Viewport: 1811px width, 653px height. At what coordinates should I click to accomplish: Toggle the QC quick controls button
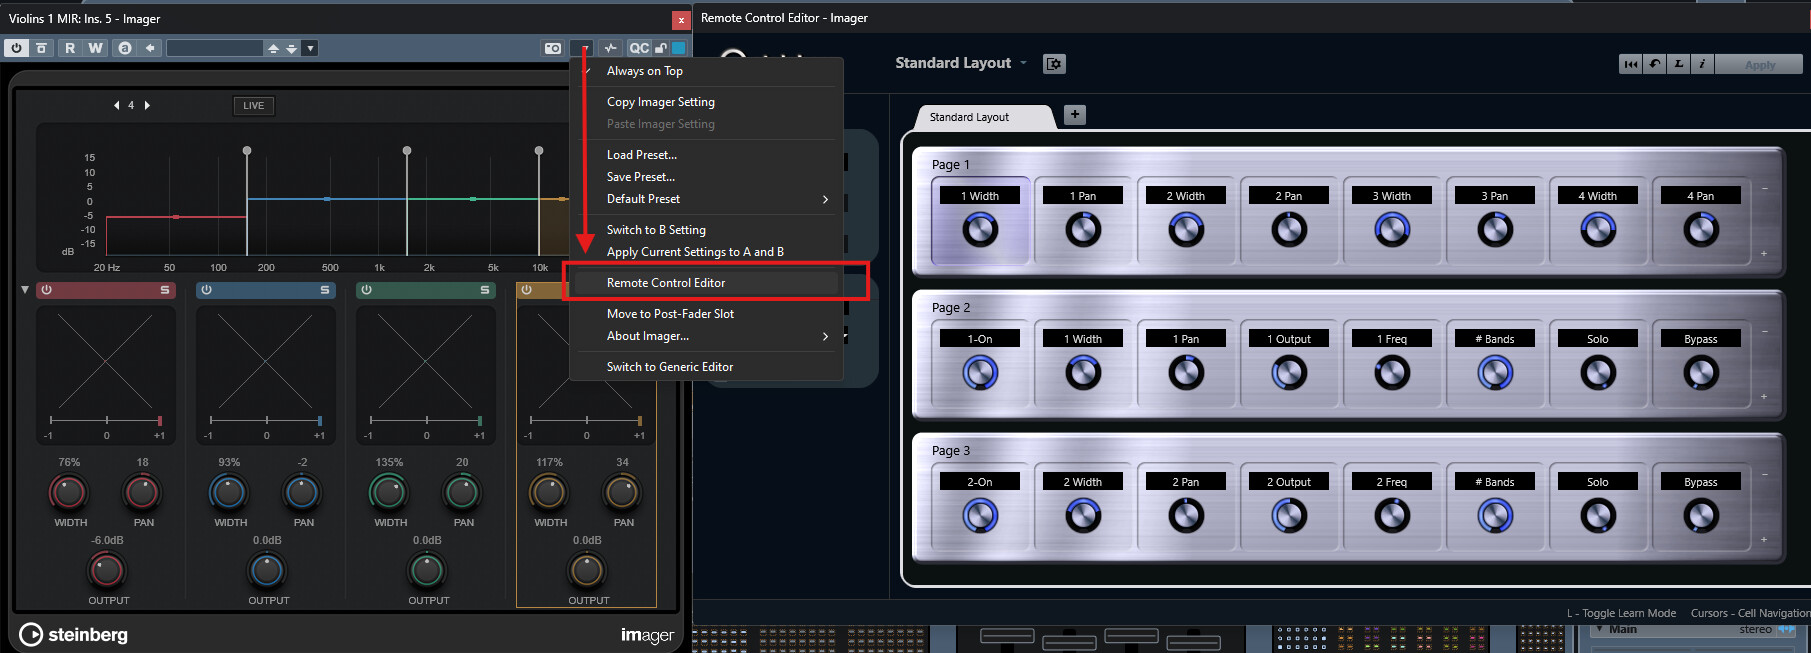coord(639,48)
